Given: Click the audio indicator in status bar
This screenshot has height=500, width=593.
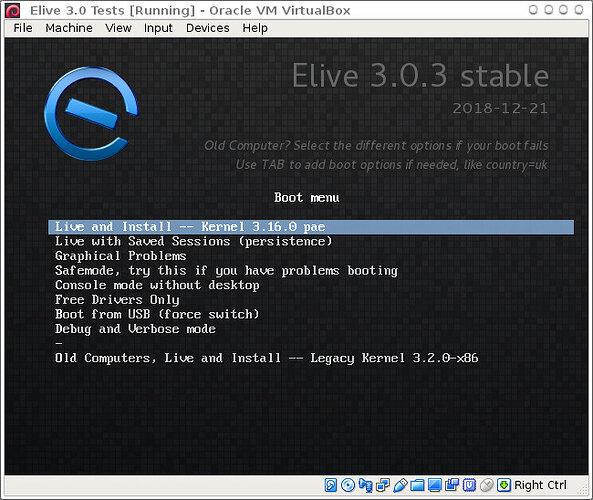Looking at the screenshot, I should coord(366,485).
